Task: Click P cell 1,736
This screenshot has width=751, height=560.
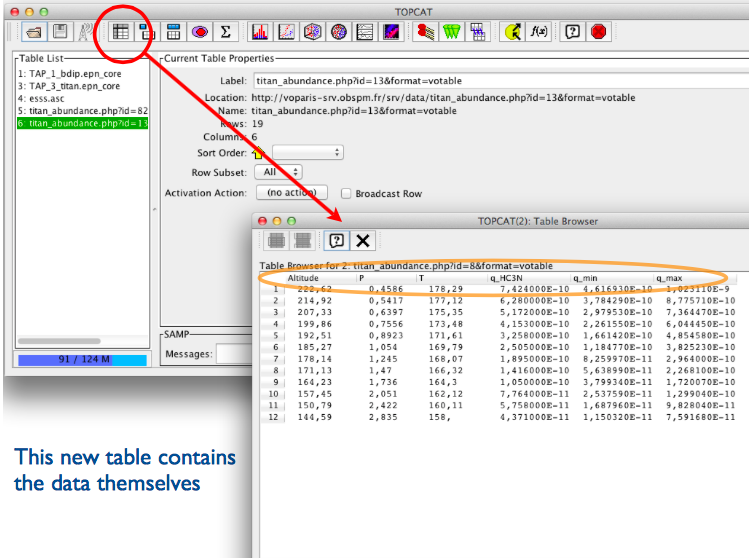Action: pos(383,382)
